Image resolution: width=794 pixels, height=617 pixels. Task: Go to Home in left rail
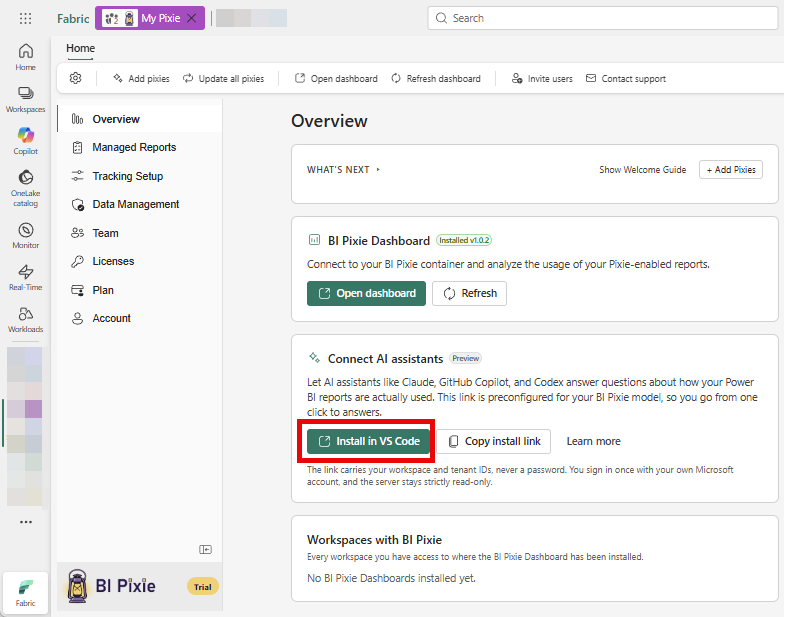point(25,57)
